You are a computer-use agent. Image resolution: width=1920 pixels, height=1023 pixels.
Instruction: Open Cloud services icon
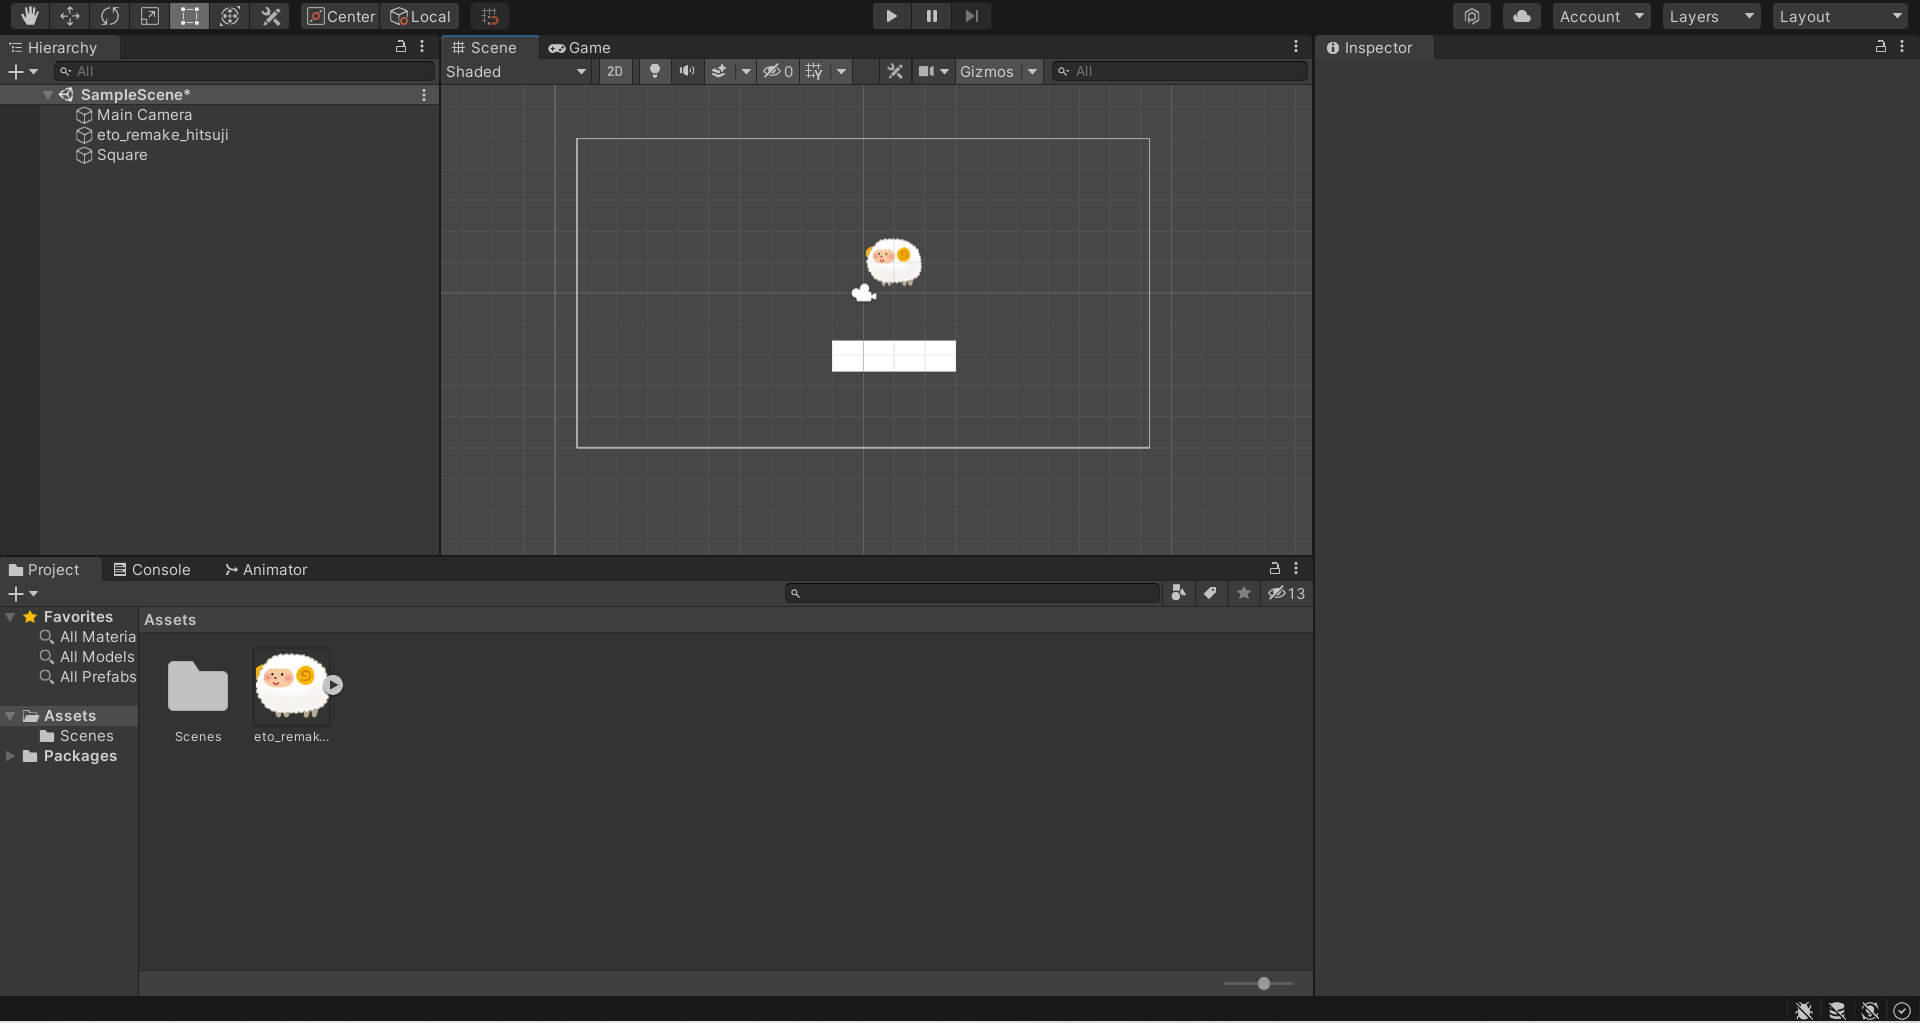click(x=1521, y=16)
